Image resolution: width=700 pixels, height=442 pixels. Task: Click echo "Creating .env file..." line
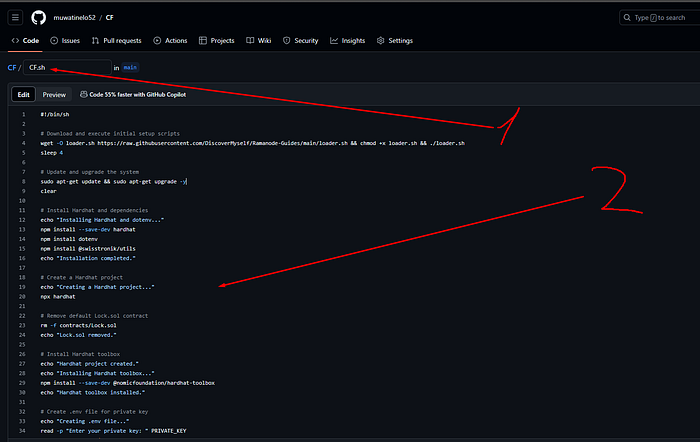[85, 421]
